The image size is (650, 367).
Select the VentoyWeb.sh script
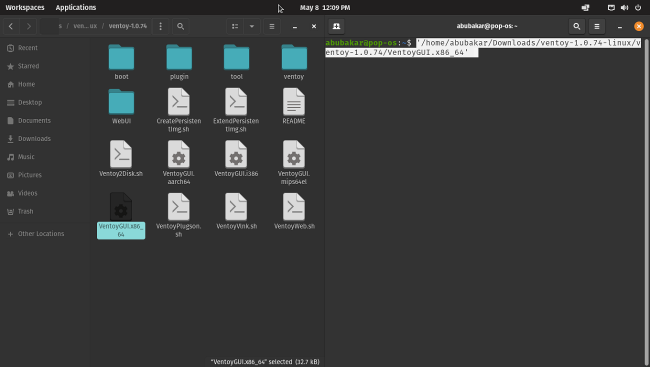point(294,211)
